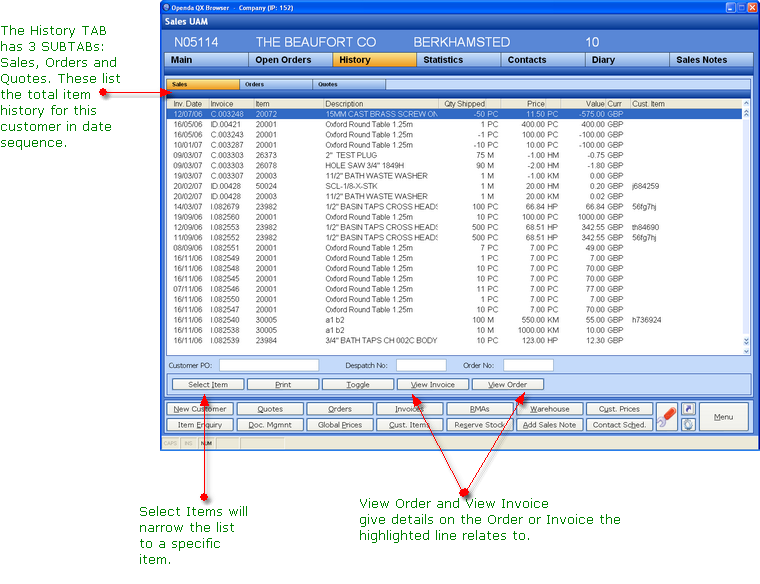Viewport: 760px width, 584px height.
Task: Click the Qty Shipped column header
Action: [464, 104]
